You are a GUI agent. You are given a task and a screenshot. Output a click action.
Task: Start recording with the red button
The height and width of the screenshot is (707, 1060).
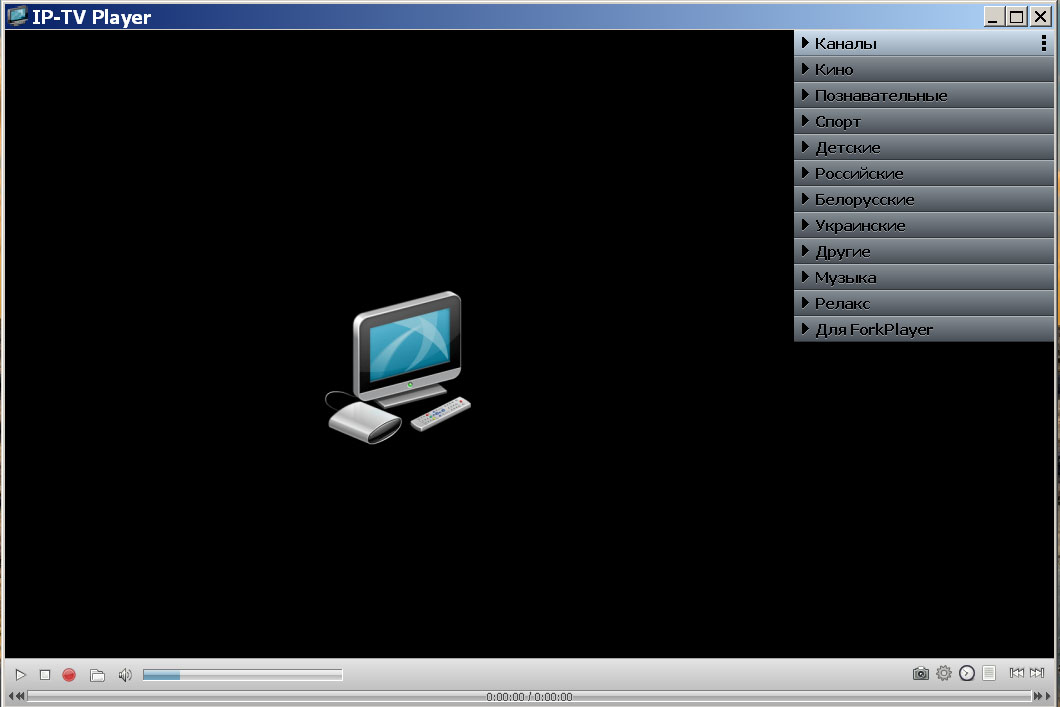69,675
